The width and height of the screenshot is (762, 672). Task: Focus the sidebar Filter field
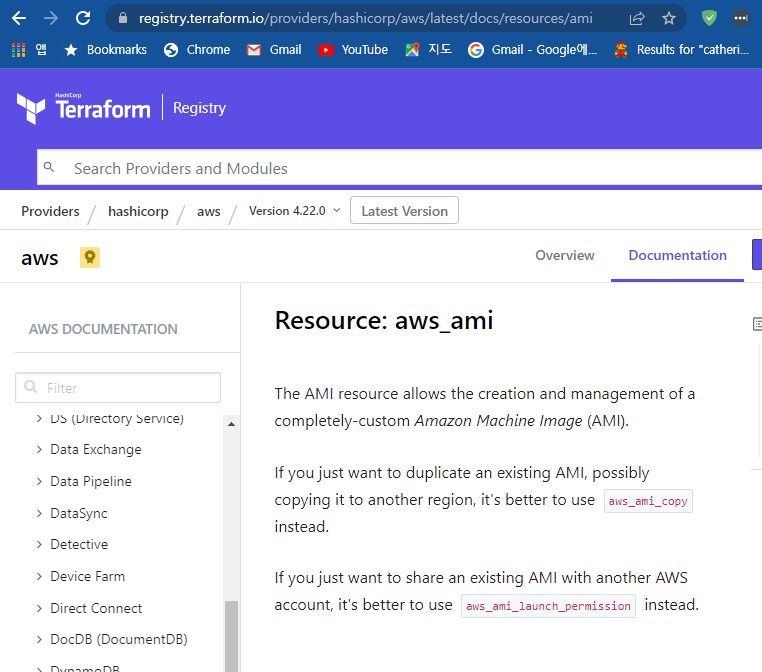pos(118,388)
